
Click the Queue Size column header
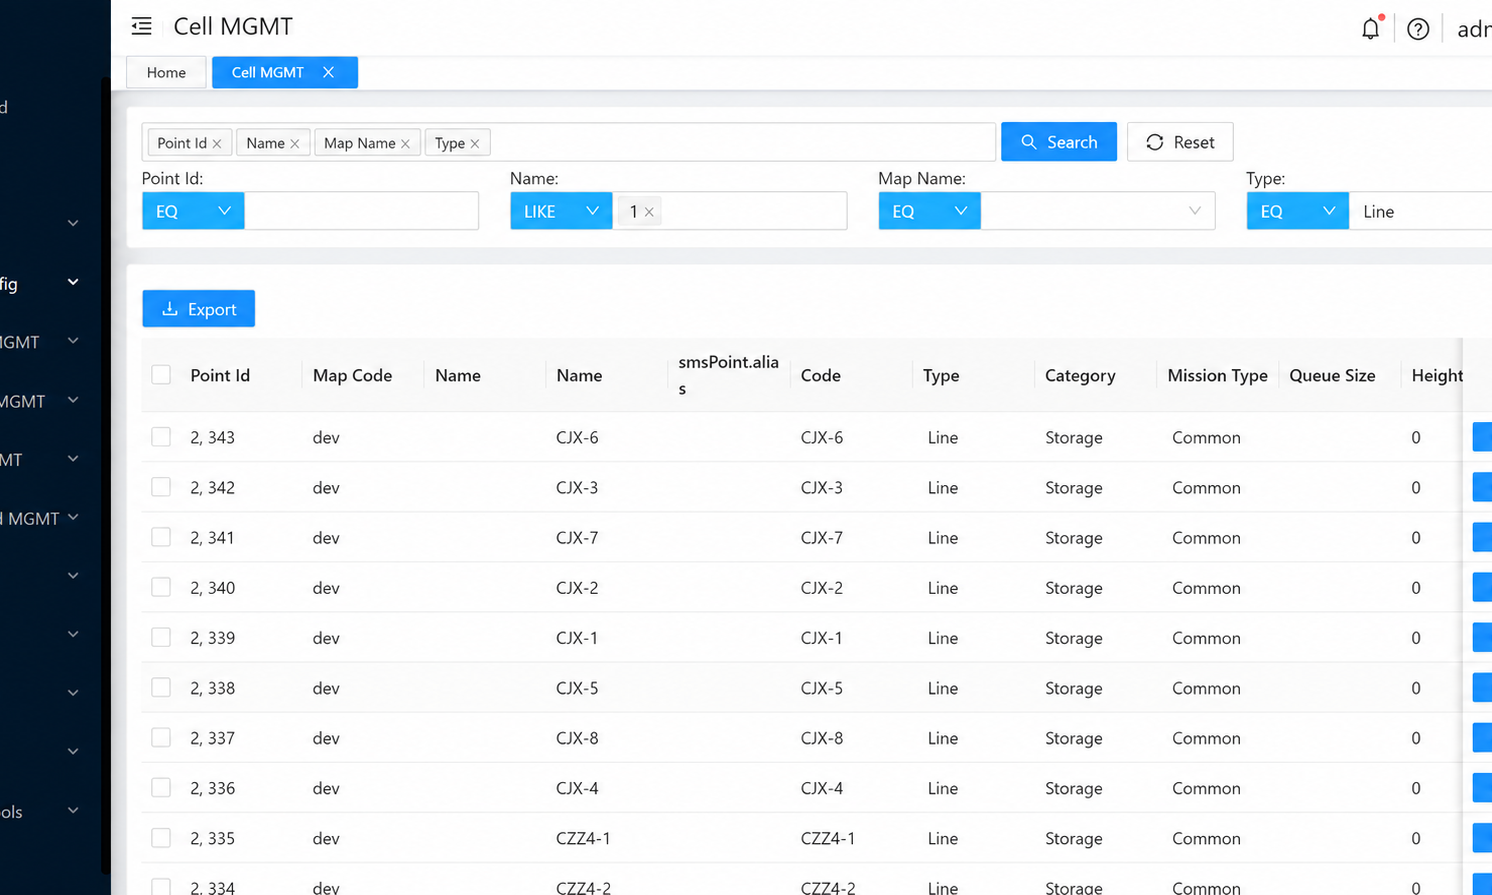[1332, 375]
